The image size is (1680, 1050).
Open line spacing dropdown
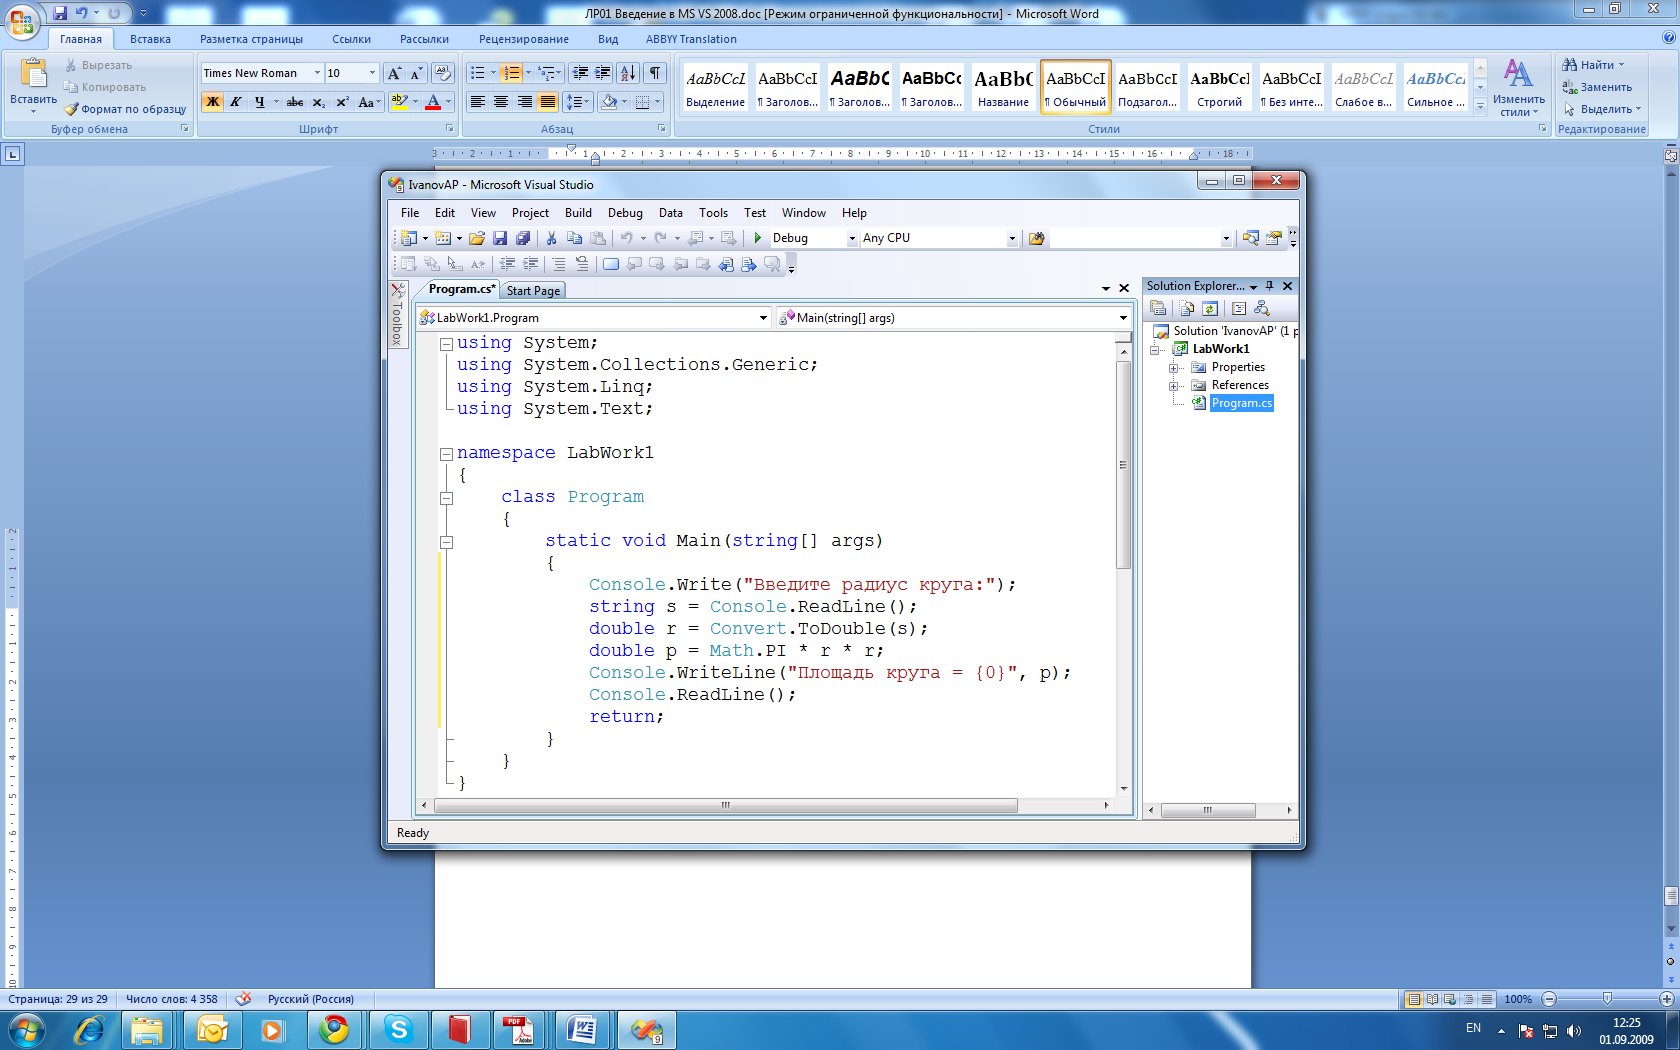click(x=578, y=102)
